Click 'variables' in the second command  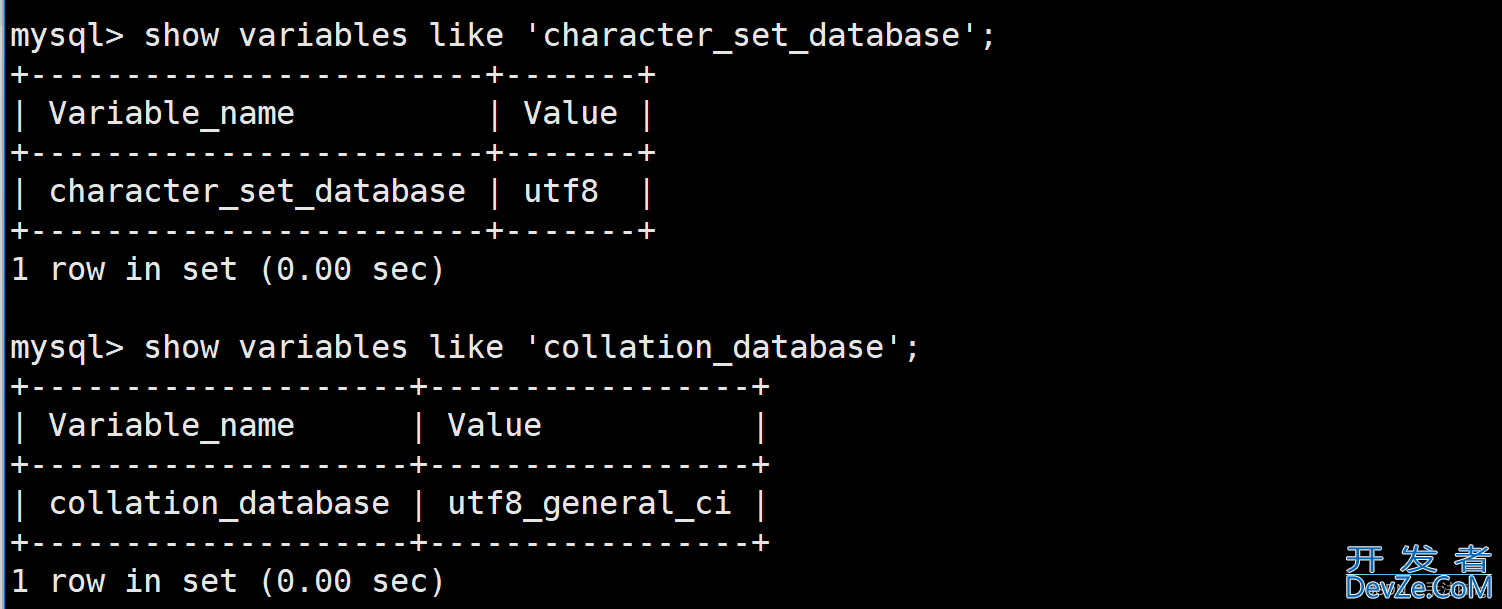pyautogui.click(x=323, y=348)
